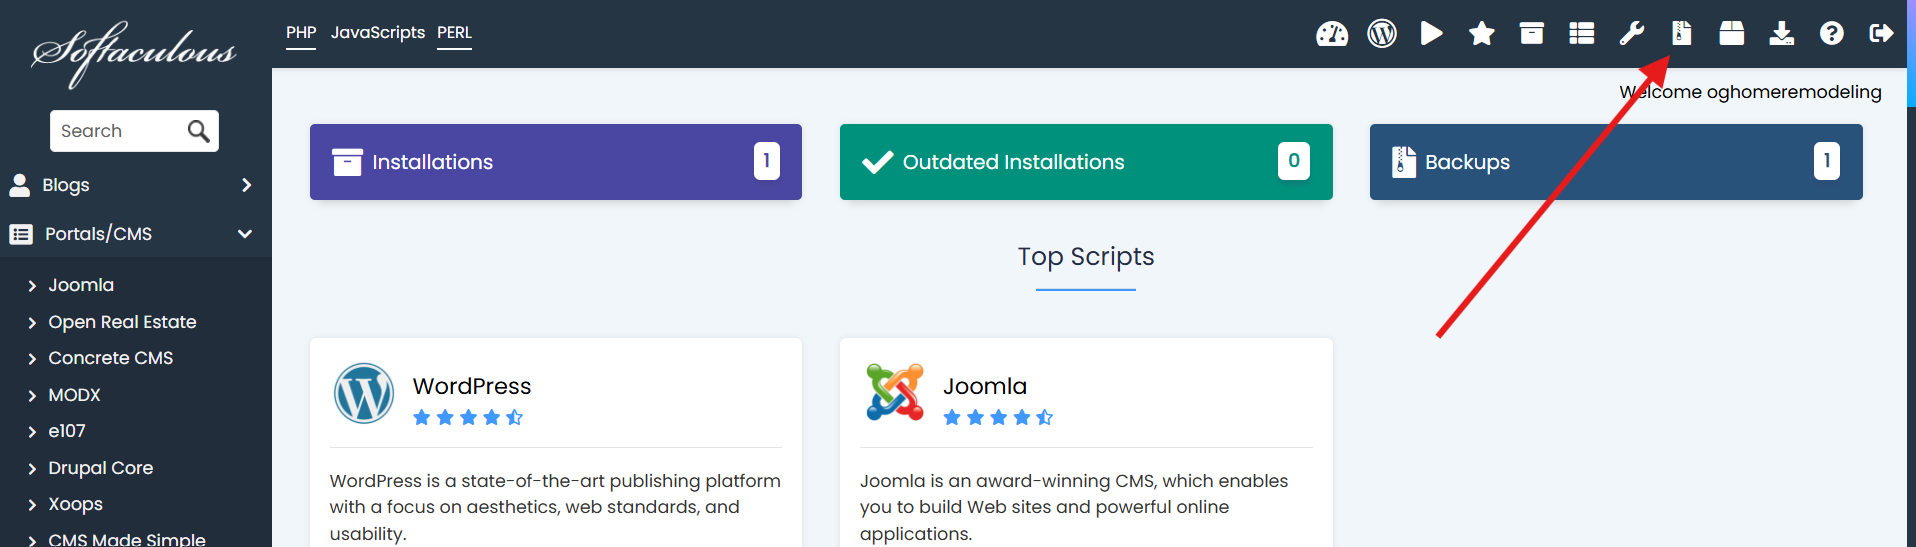The width and height of the screenshot is (1916, 547).
Task: Click the Search input field
Action: click(120, 131)
